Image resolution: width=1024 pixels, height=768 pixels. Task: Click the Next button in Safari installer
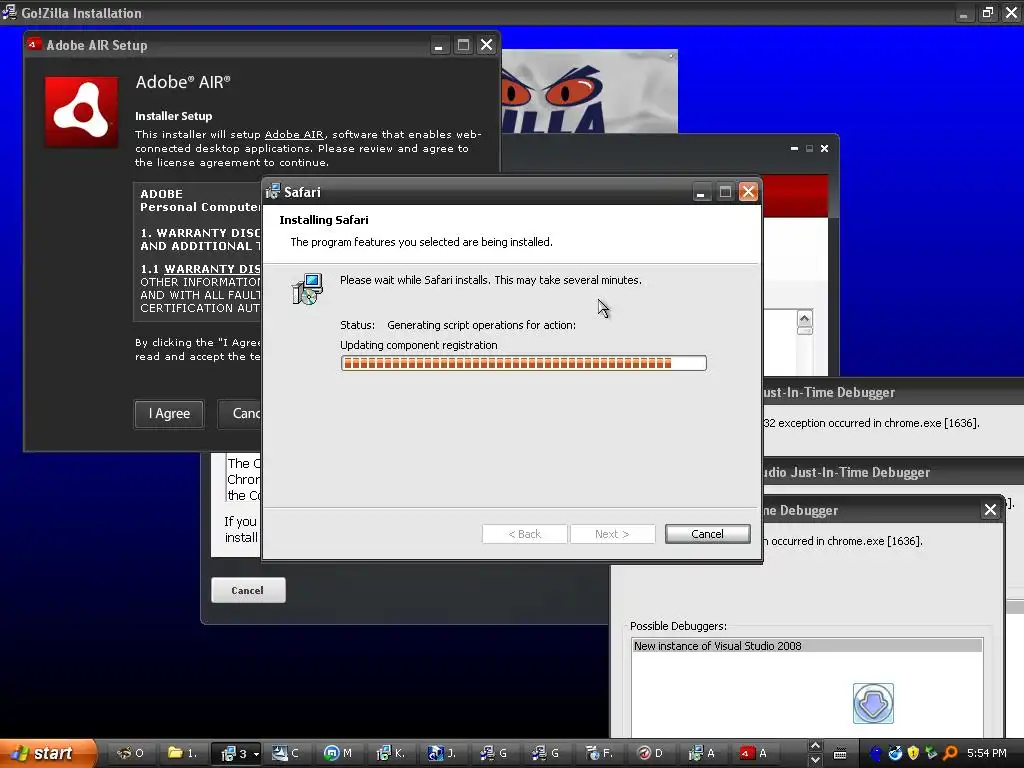point(612,534)
